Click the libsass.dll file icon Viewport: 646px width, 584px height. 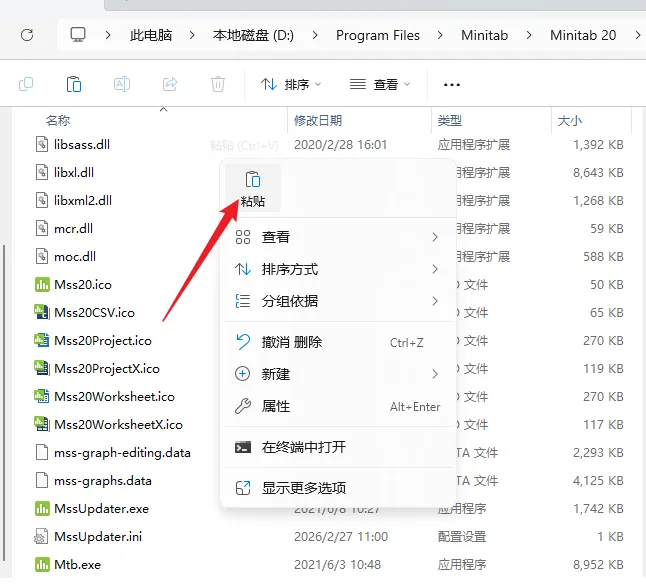[42, 145]
